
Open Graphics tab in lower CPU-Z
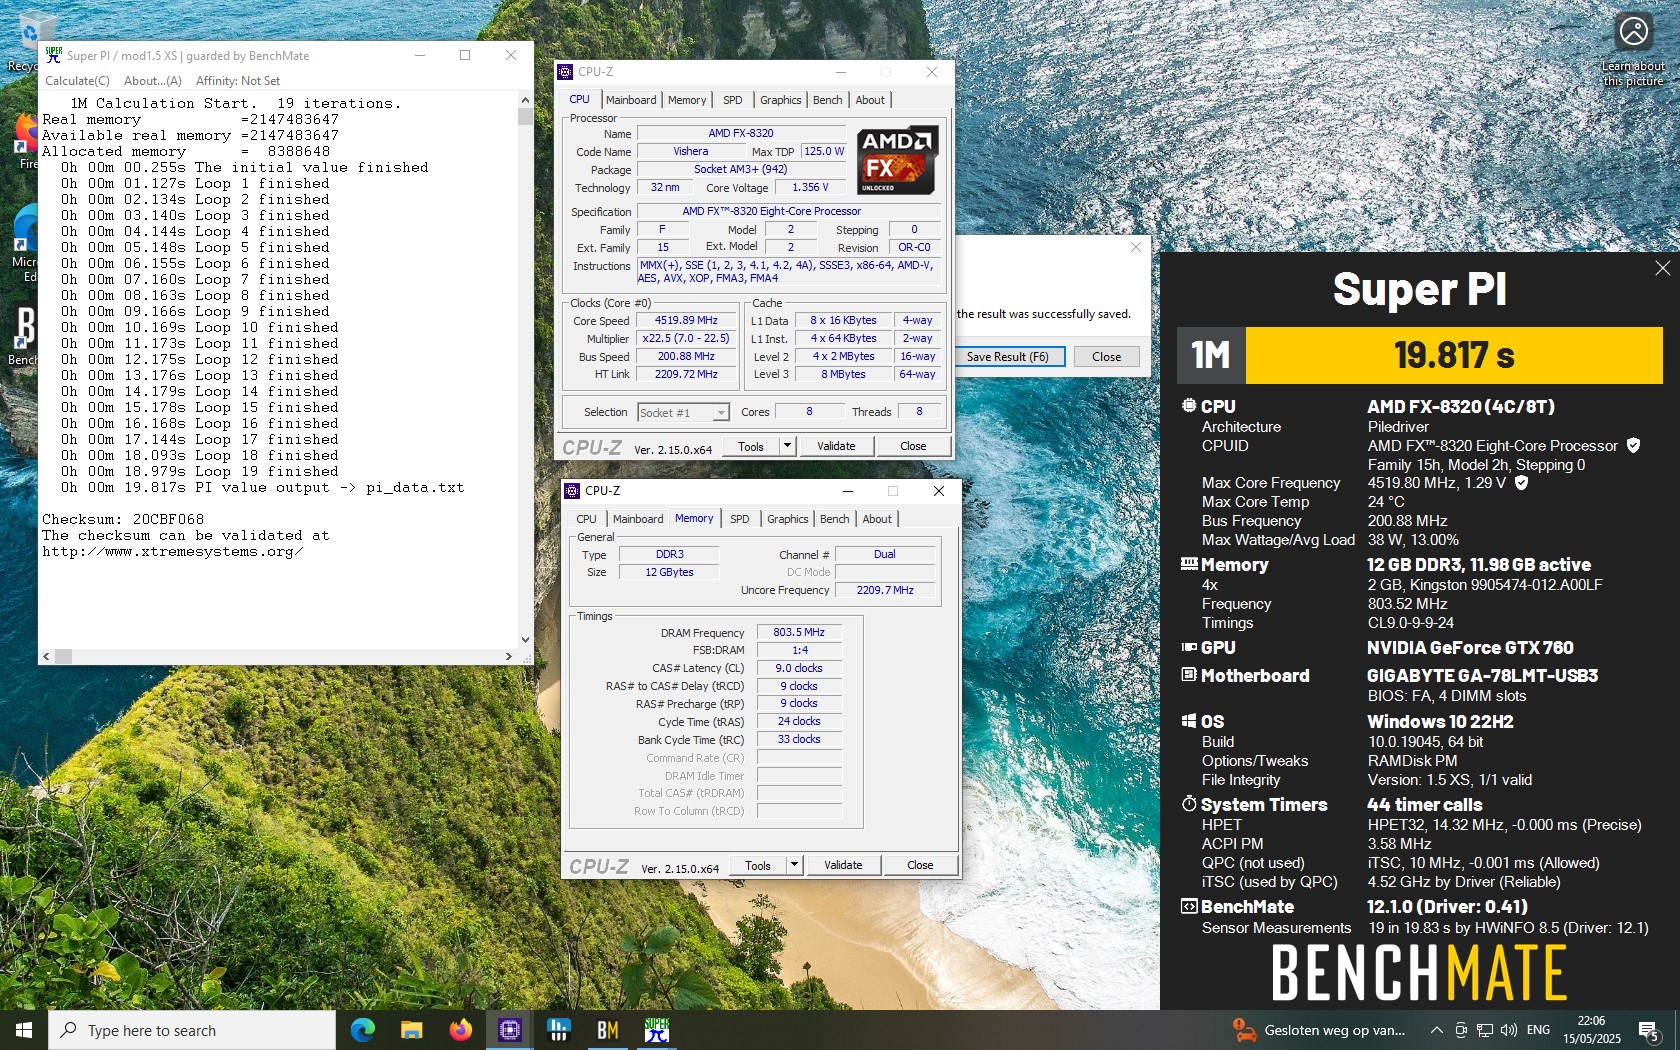(x=788, y=519)
